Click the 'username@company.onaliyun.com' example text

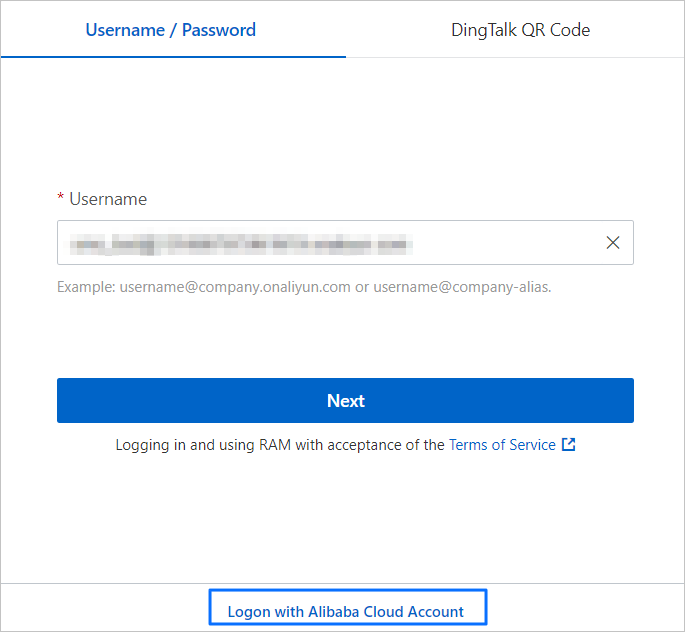coord(235,287)
